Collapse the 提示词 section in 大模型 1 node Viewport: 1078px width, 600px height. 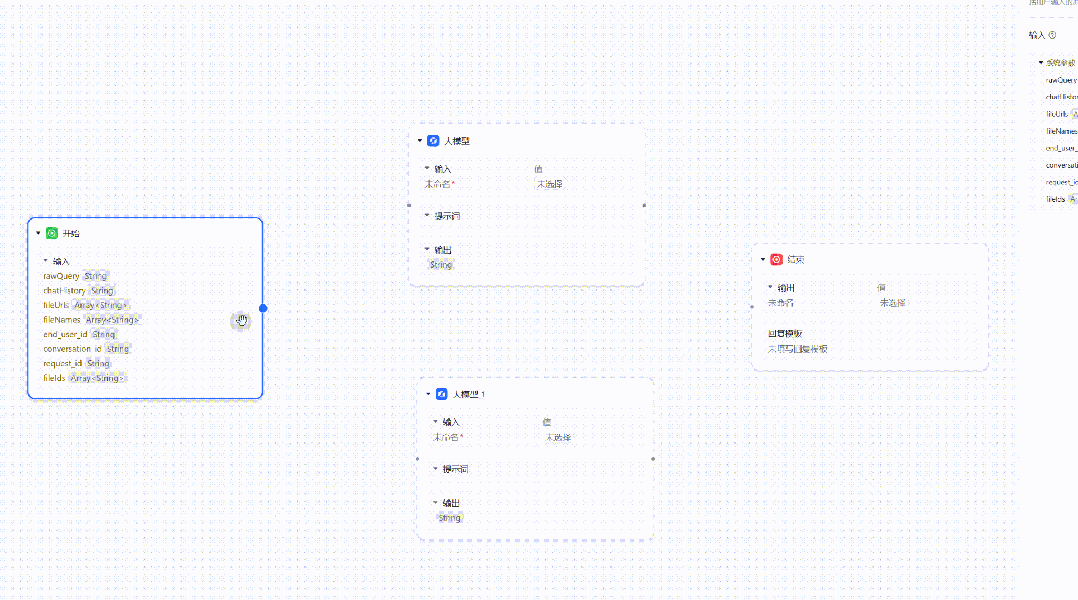pyautogui.click(x=435, y=469)
